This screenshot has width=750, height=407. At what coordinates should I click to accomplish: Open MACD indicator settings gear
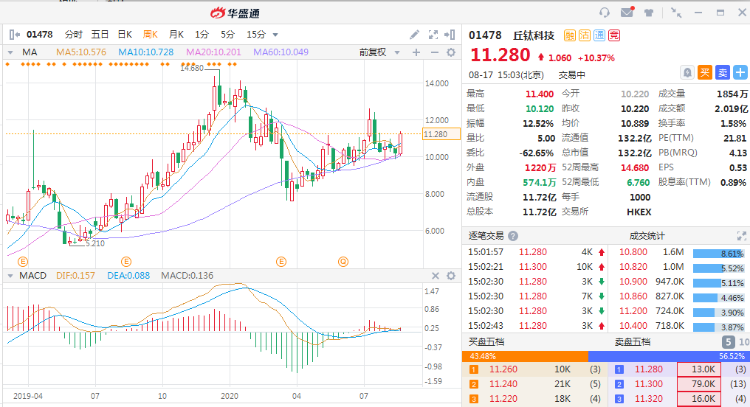click(x=451, y=275)
